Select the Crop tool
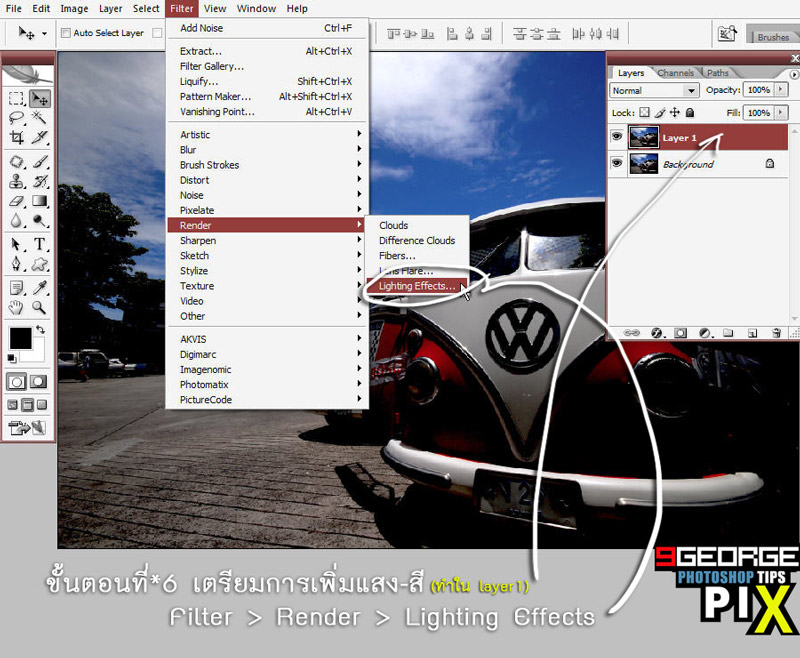This screenshot has width=800, height=658. tap(16, 137)
